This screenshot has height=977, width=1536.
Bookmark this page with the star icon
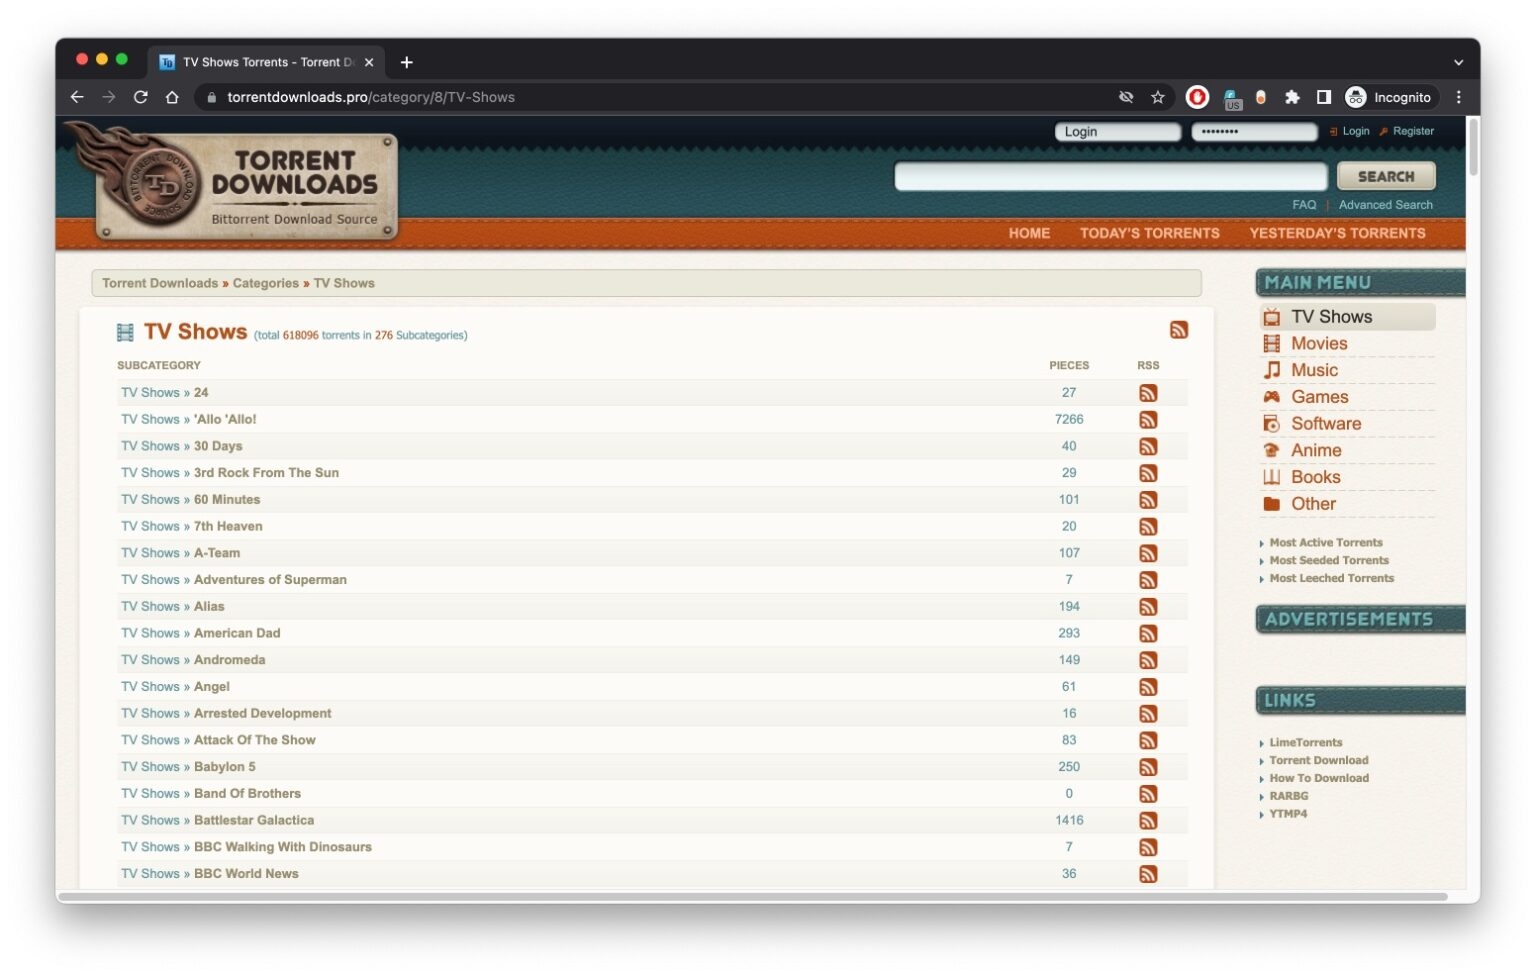(1158, 97)
